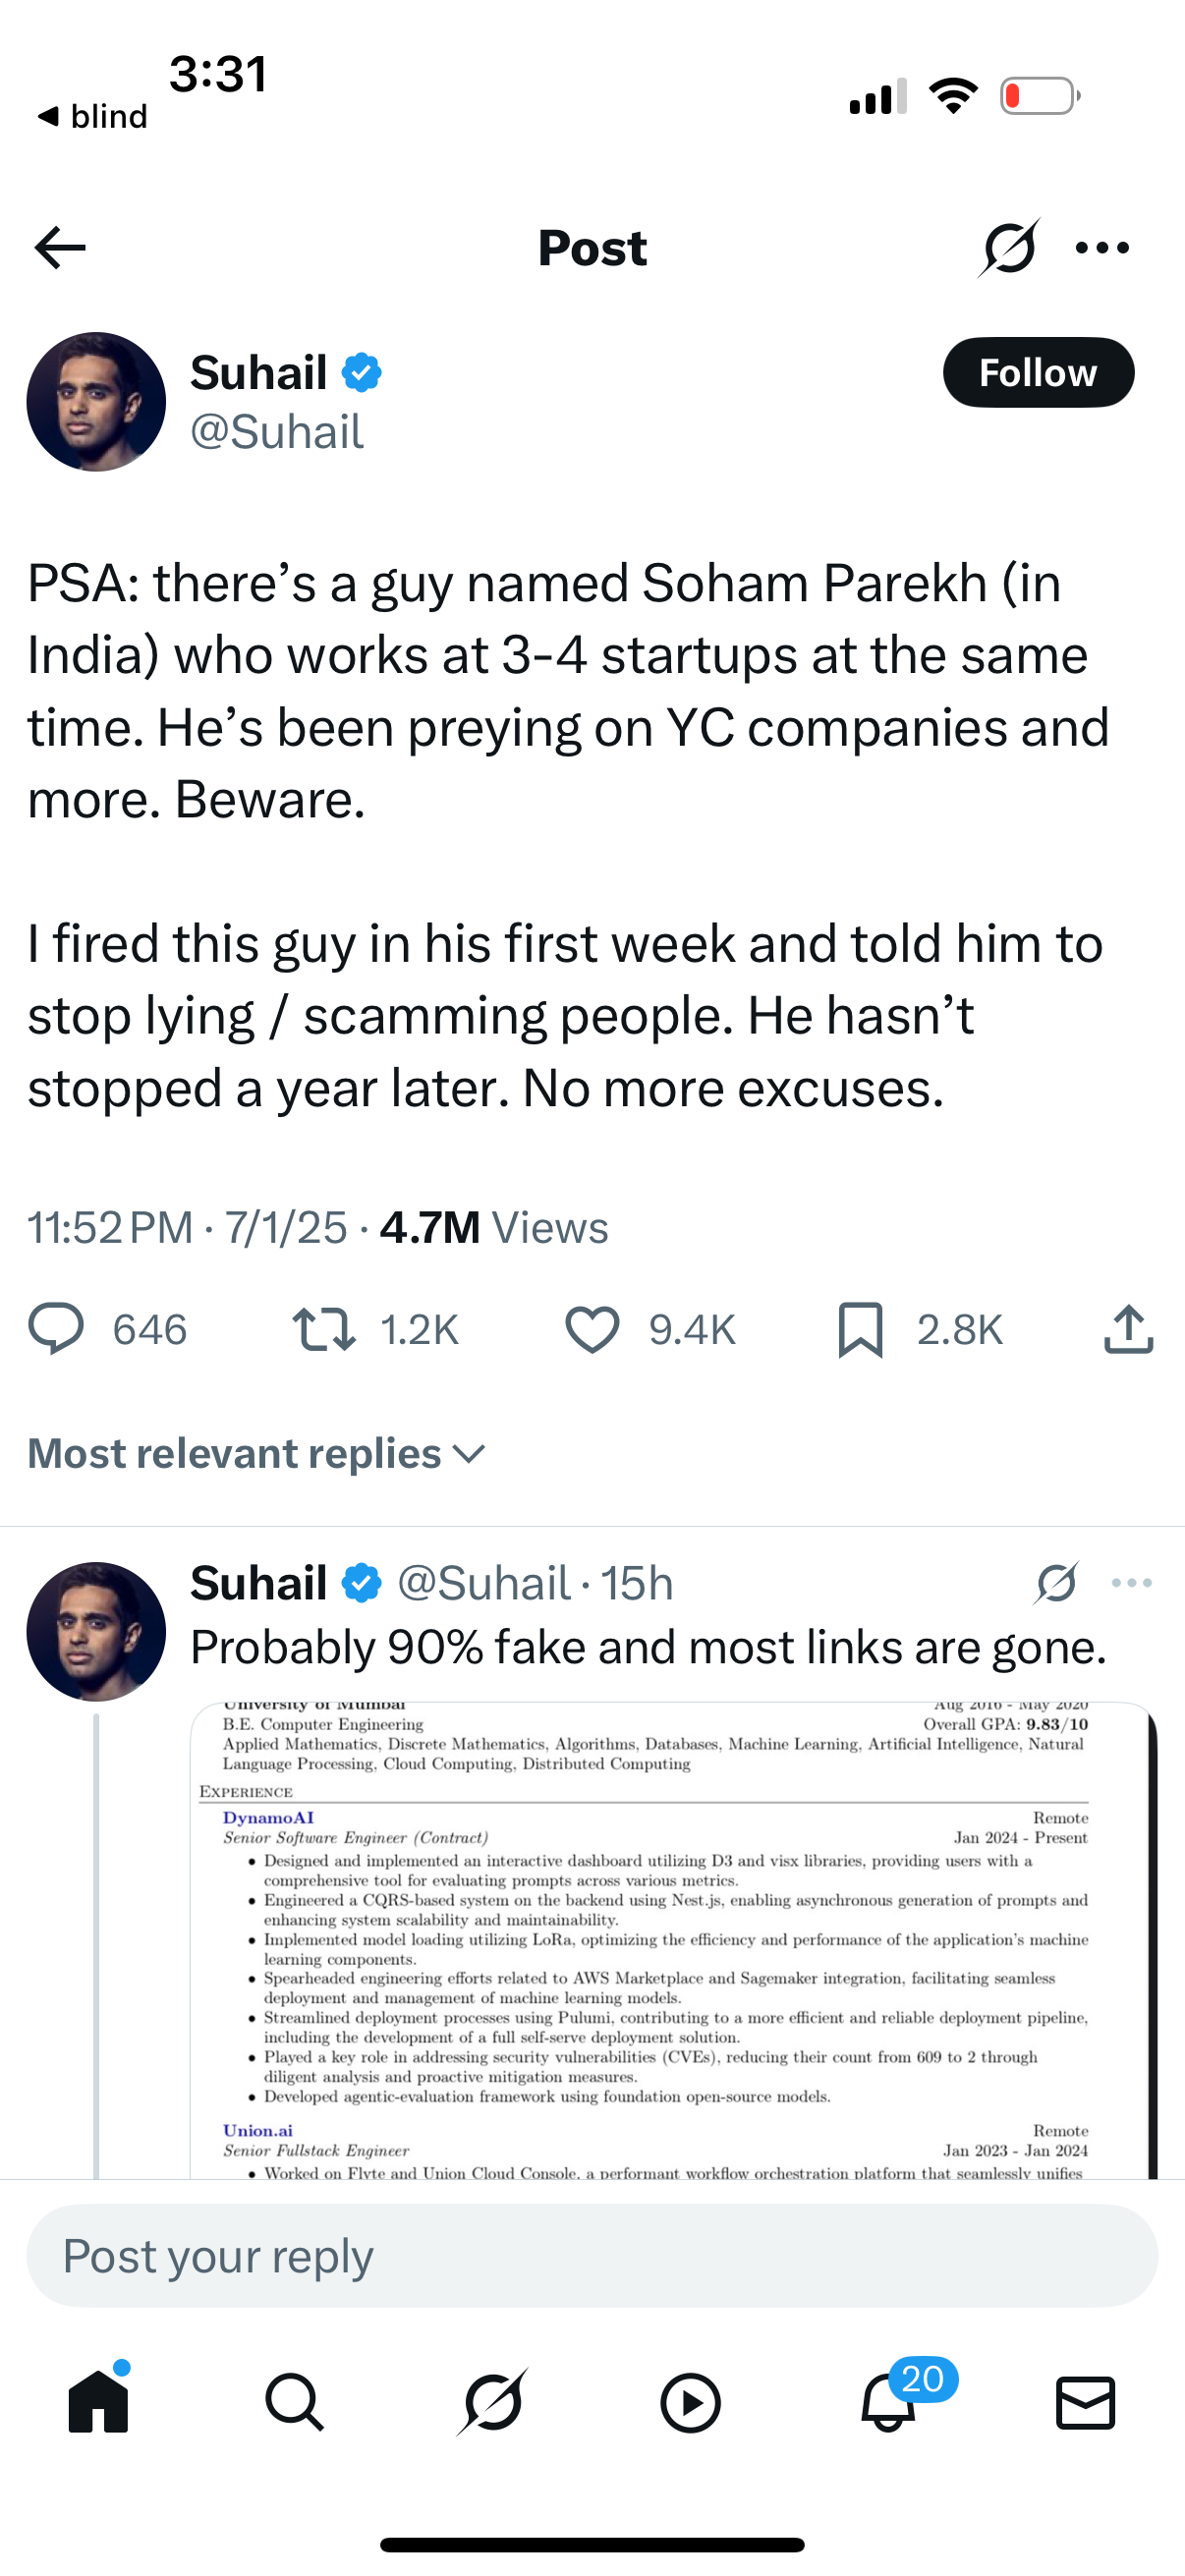The width and height of the screenshot is (1185, 2576).
Task: Open notifications bell with 20 badge
Action: (x=888, y=2402)
